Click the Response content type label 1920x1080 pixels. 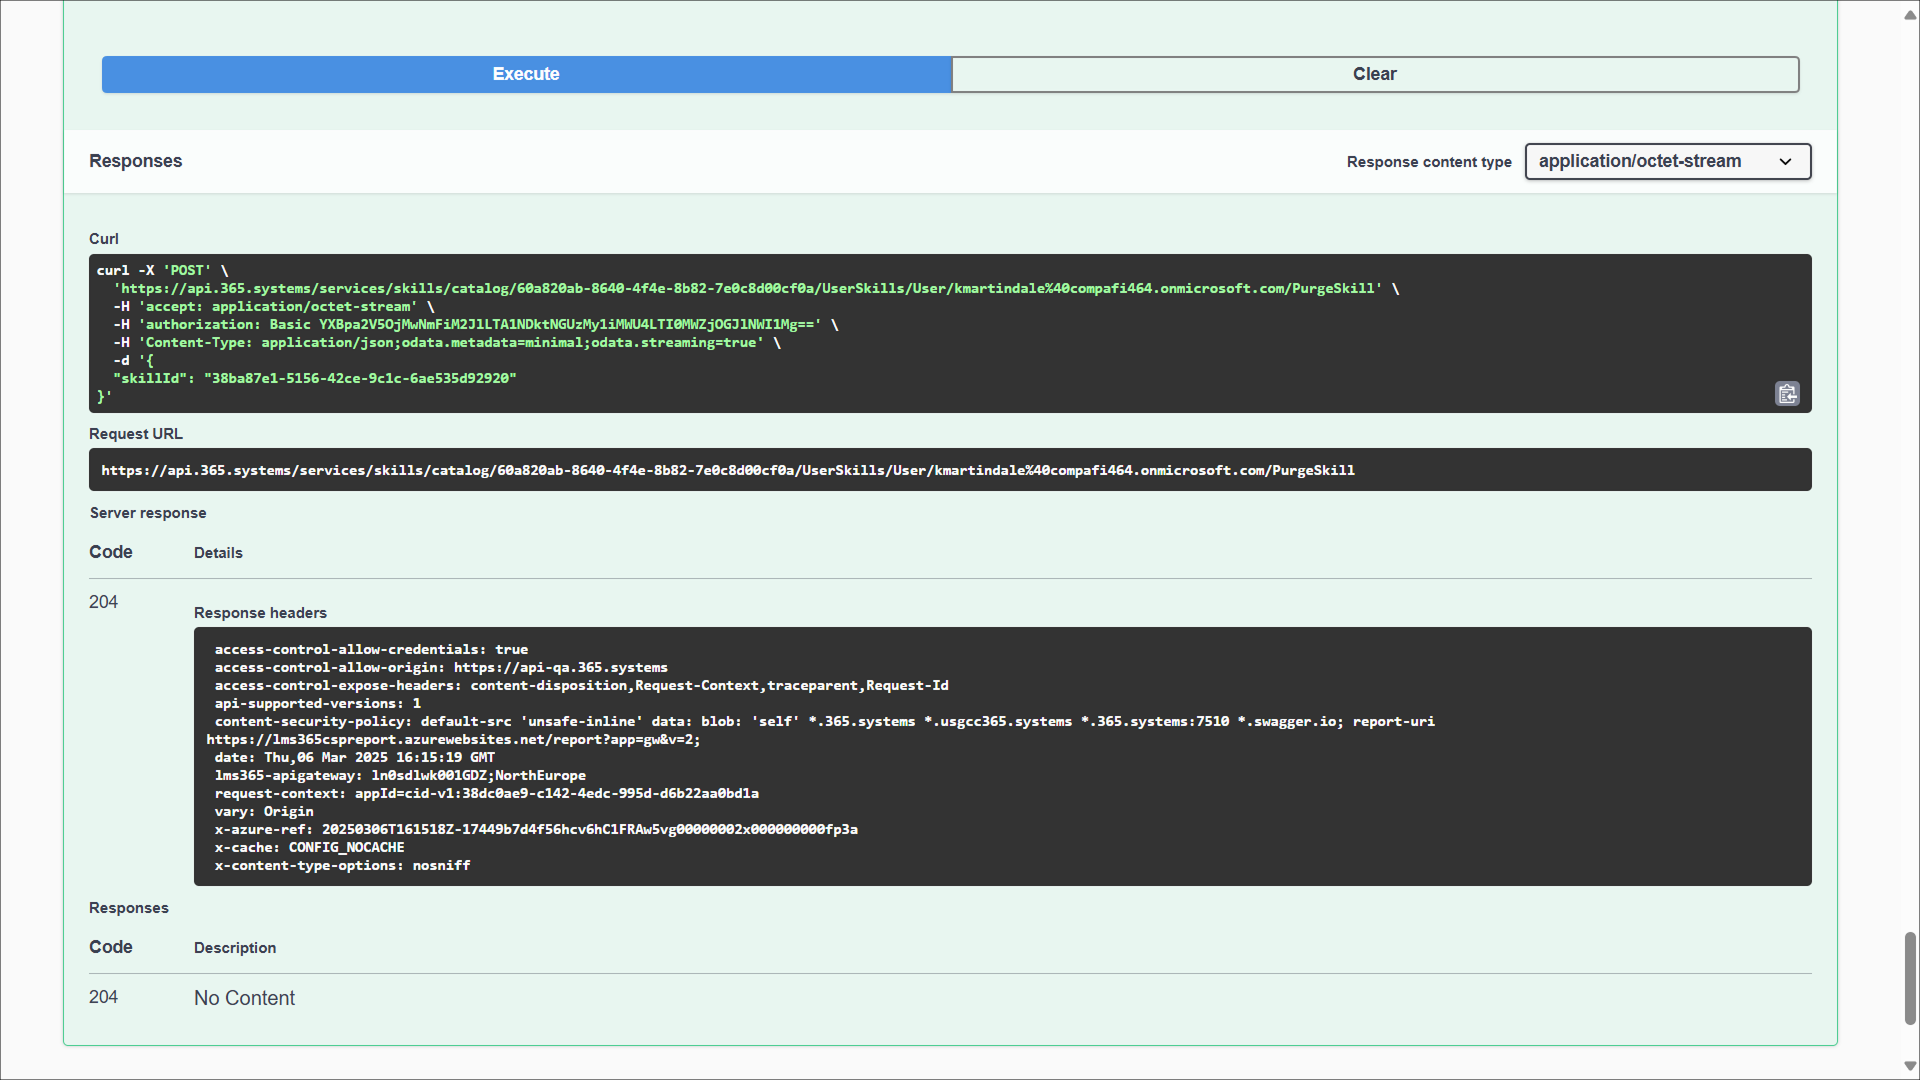tap(1428, 162)
